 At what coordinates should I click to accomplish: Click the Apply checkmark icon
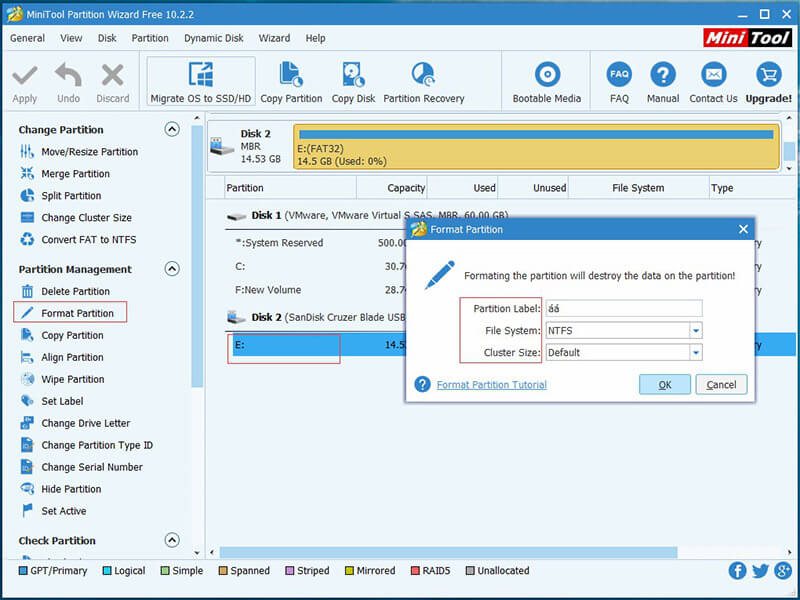pyautogui.click(x=24, y=77)
